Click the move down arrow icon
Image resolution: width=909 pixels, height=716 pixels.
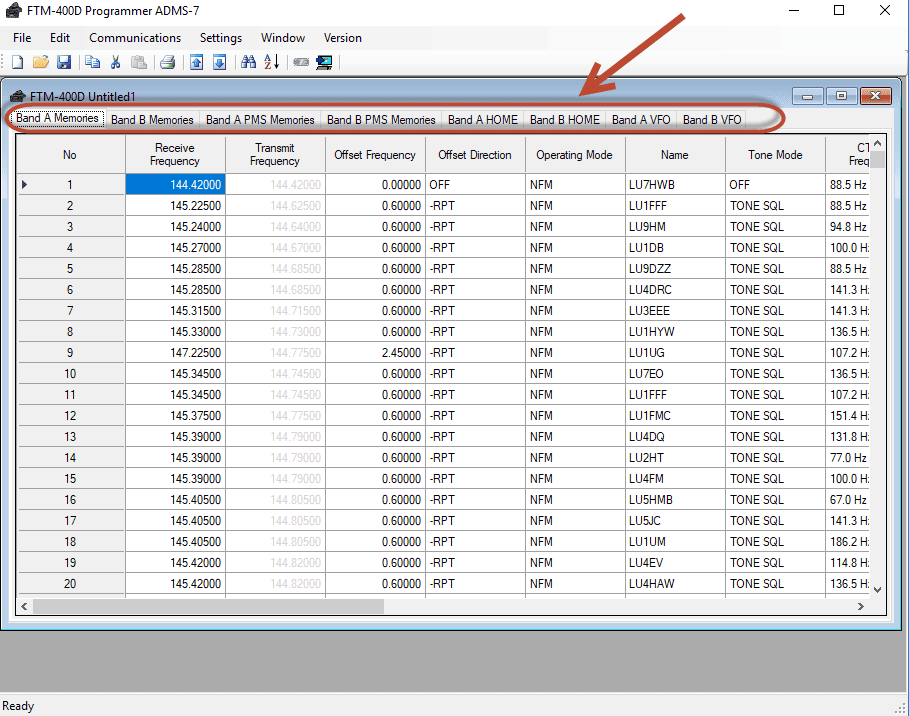tap(220, 62)
